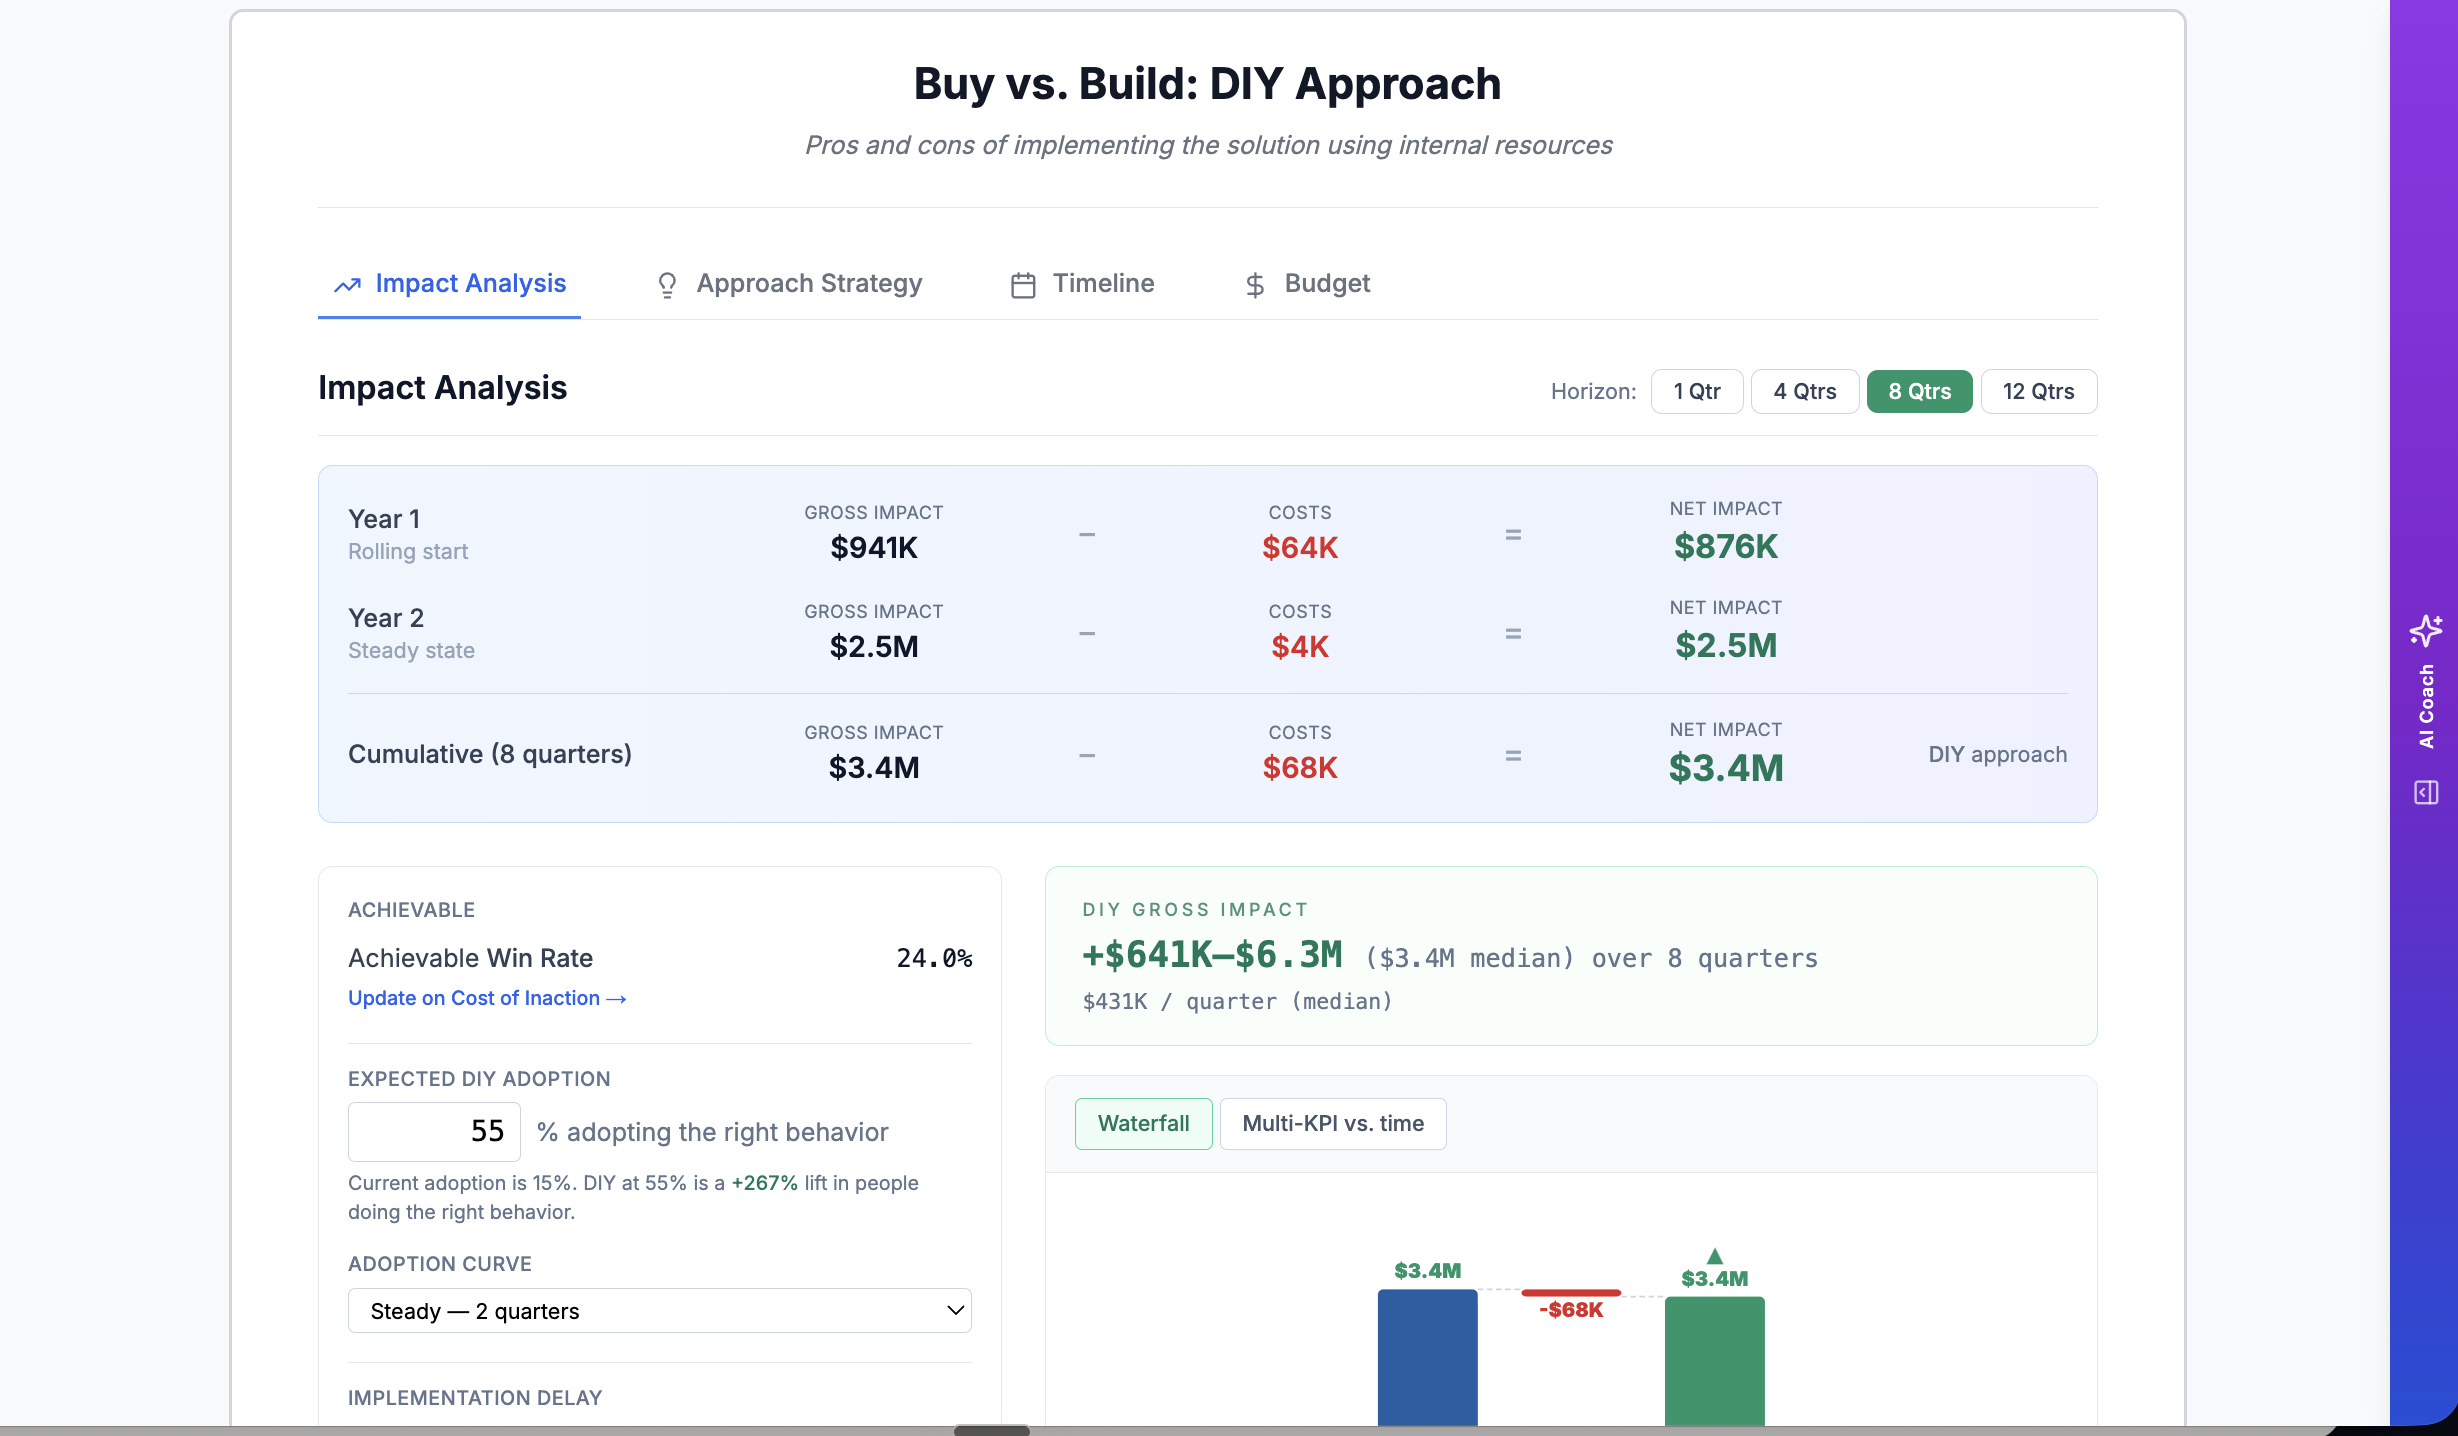Screen dimensions: 2458x1436
Task: Open the Adoption Curve dropdown
Action: pos(660,1311)
